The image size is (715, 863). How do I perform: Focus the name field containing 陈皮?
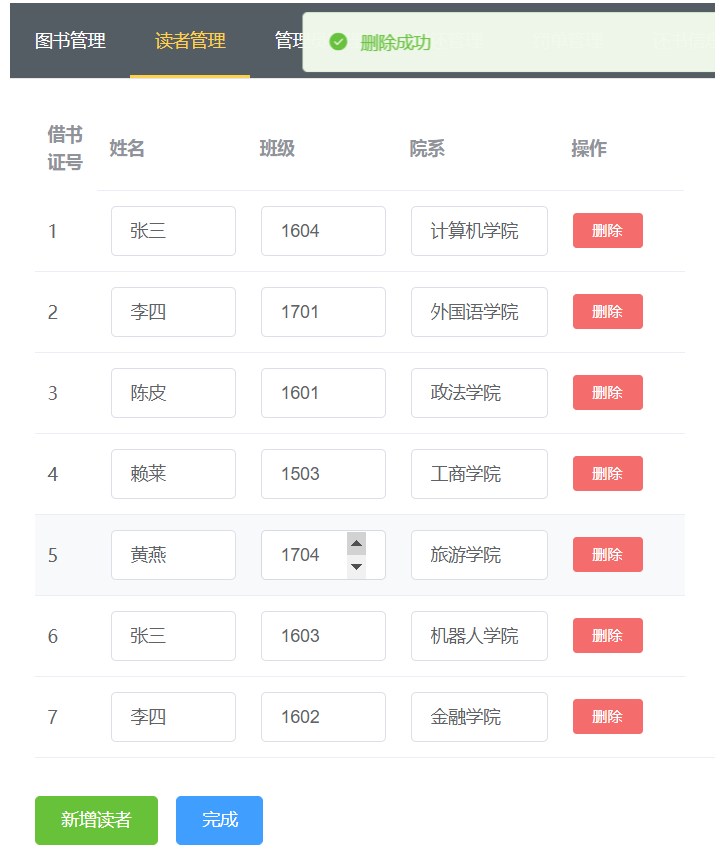tap(173, 393)
